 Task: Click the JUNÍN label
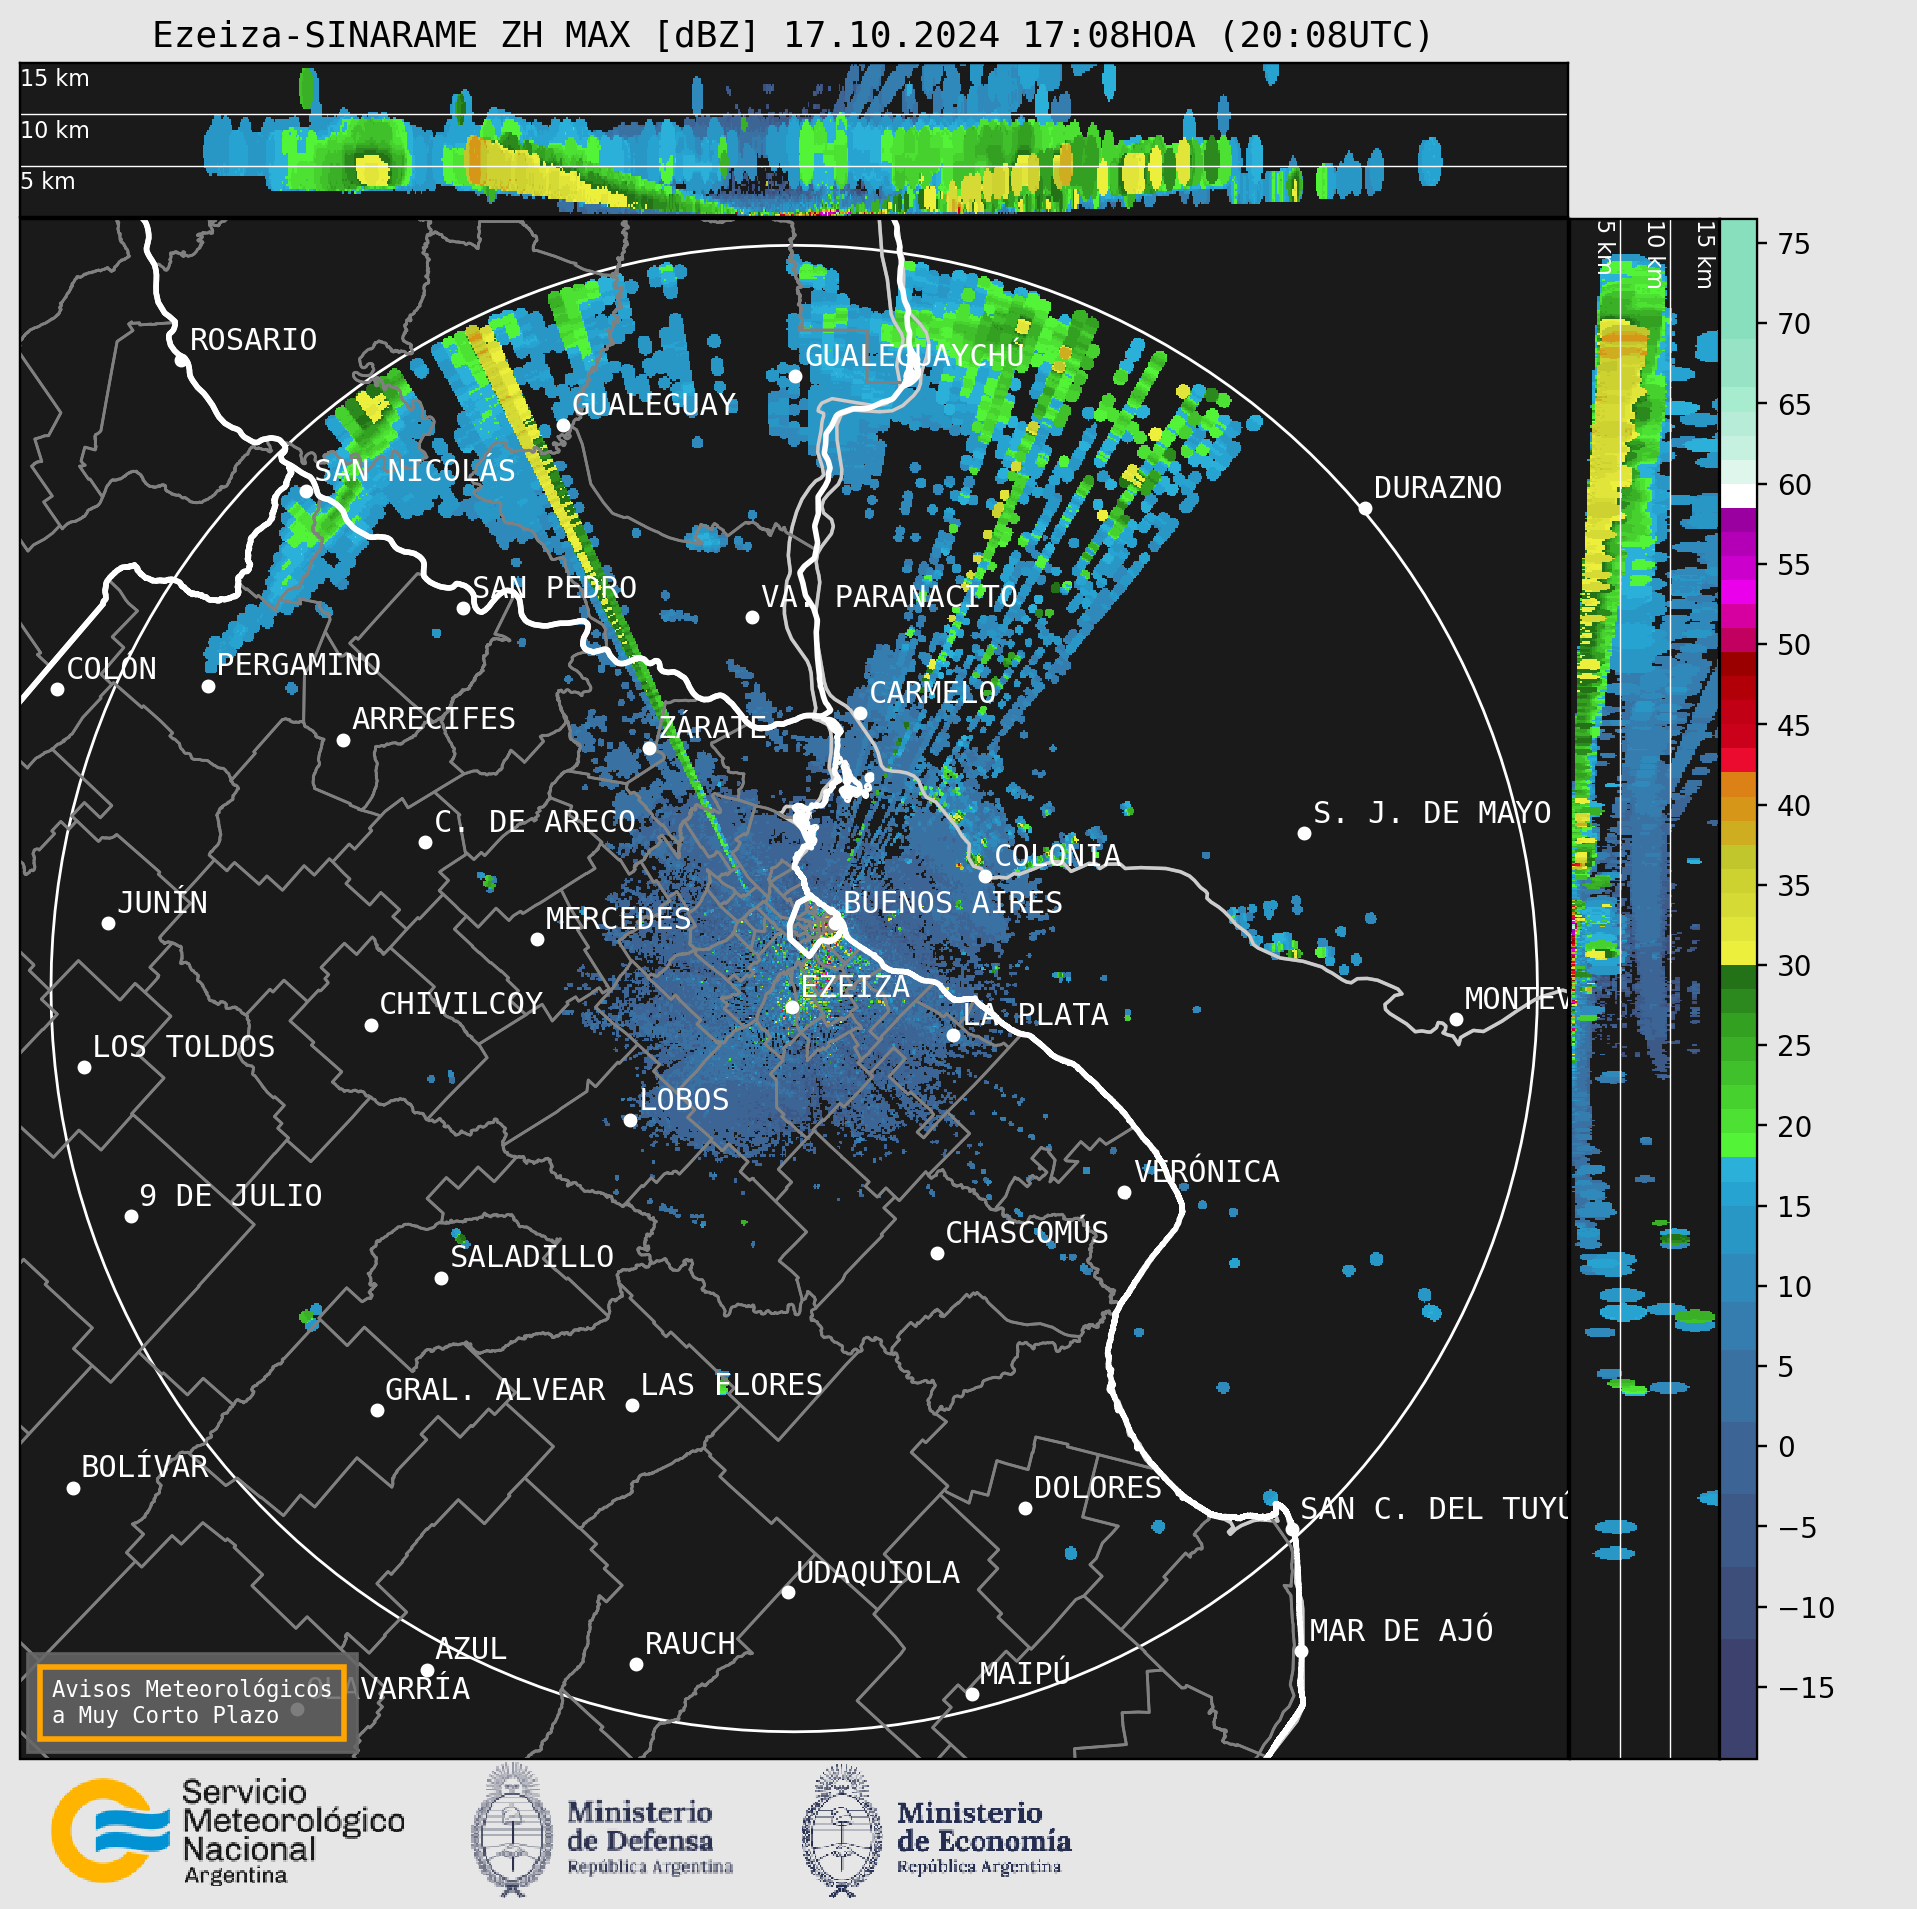[163, 903]
